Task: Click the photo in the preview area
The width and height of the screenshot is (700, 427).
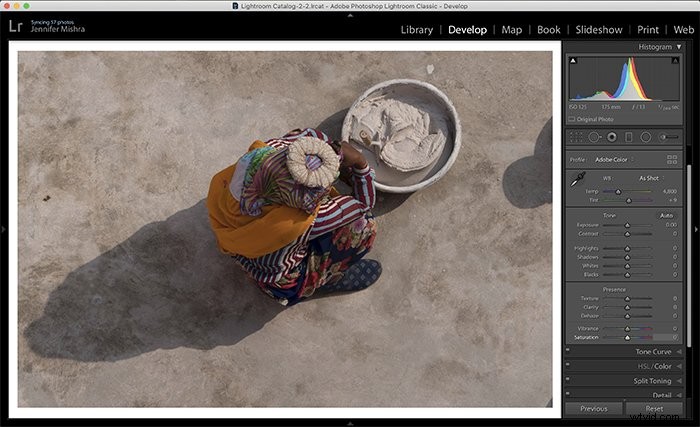Action: point(285,229)
